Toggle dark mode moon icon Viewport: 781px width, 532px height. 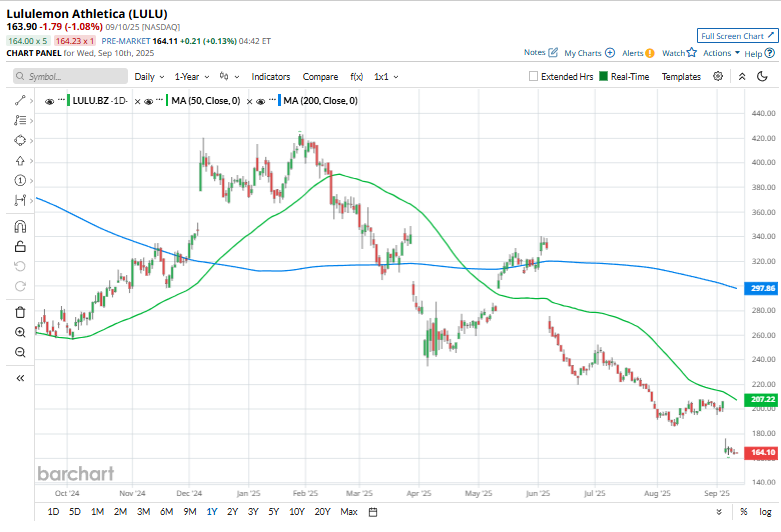[762, 76]
